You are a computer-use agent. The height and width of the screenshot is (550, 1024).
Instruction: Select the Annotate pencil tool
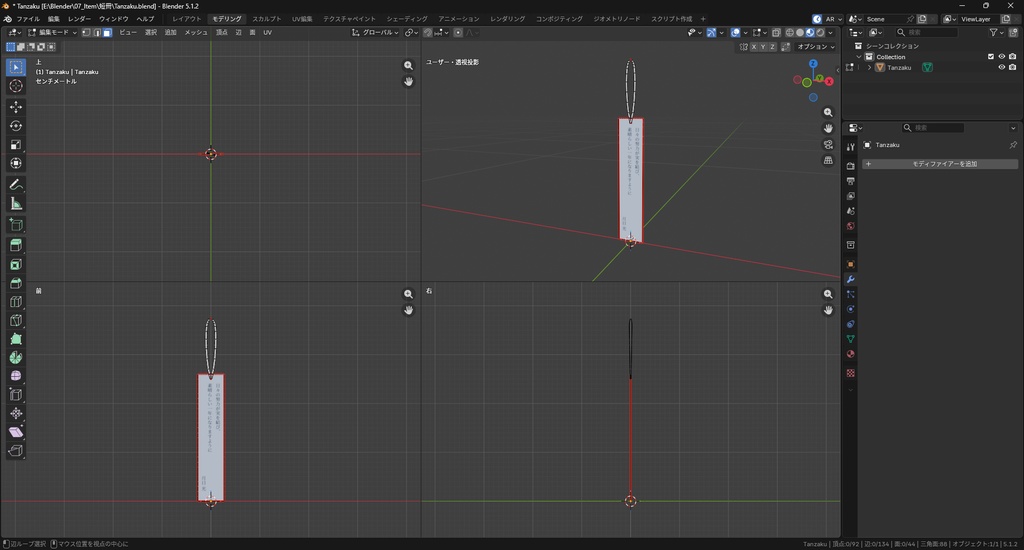click(x=16, y=185)
